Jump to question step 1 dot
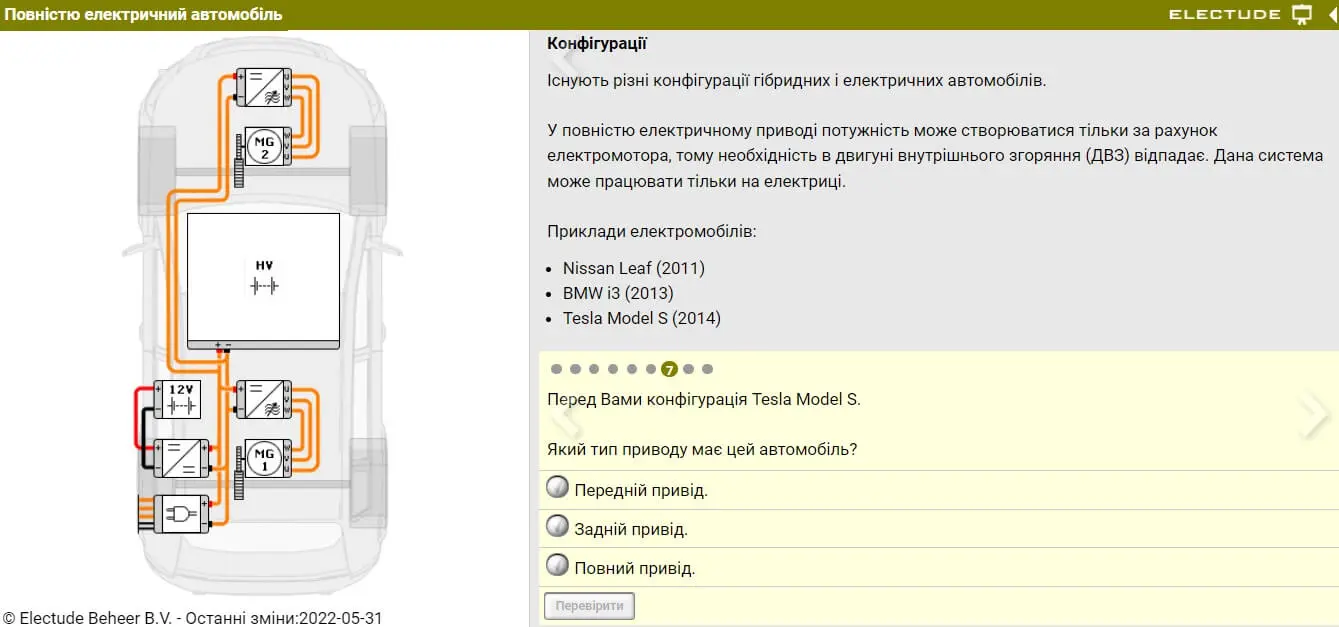The width and height of the screenshot is (1339, 627). (x=556, y=369)
